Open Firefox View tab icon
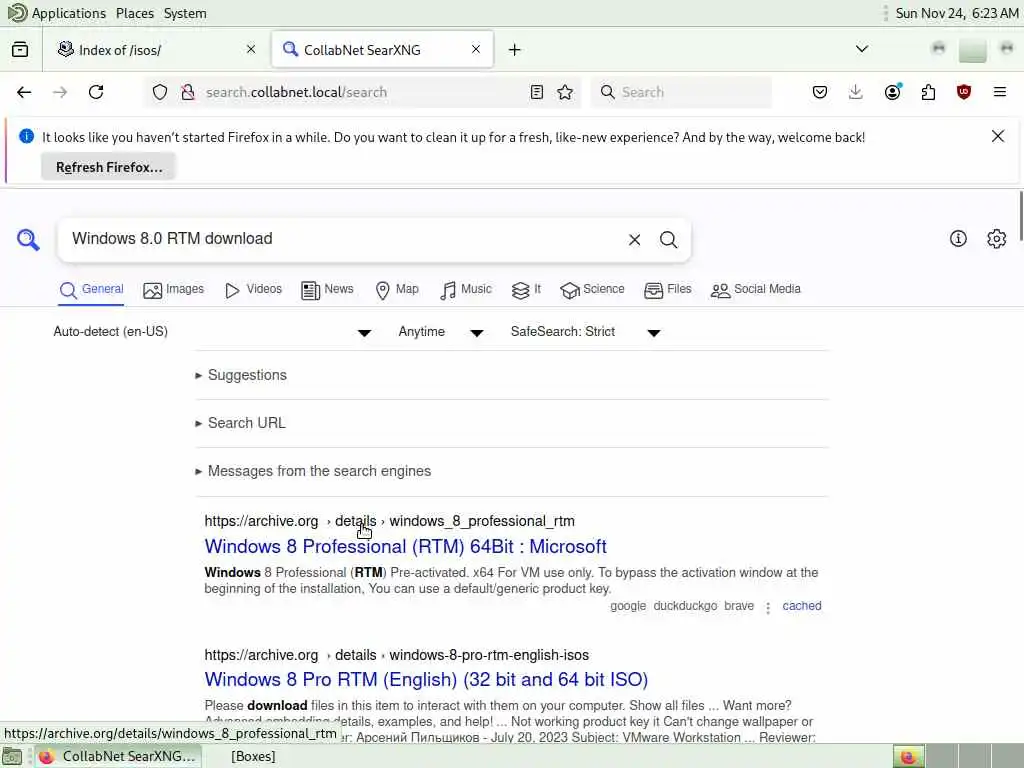 [x=20, y=50]
